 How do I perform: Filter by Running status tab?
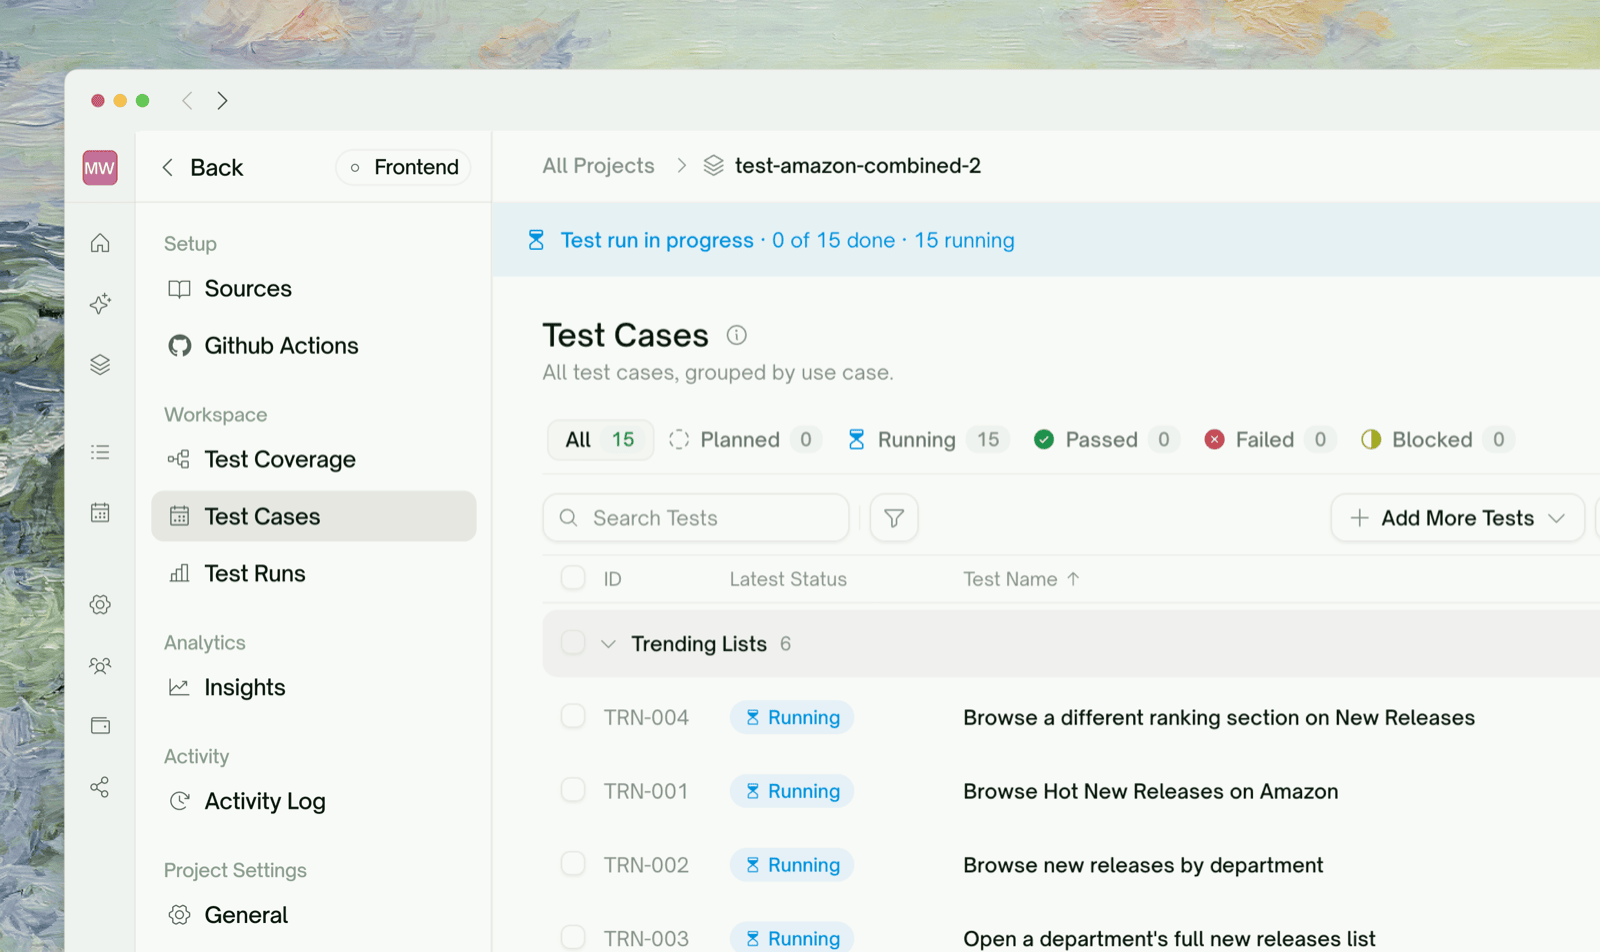(927, 440)
